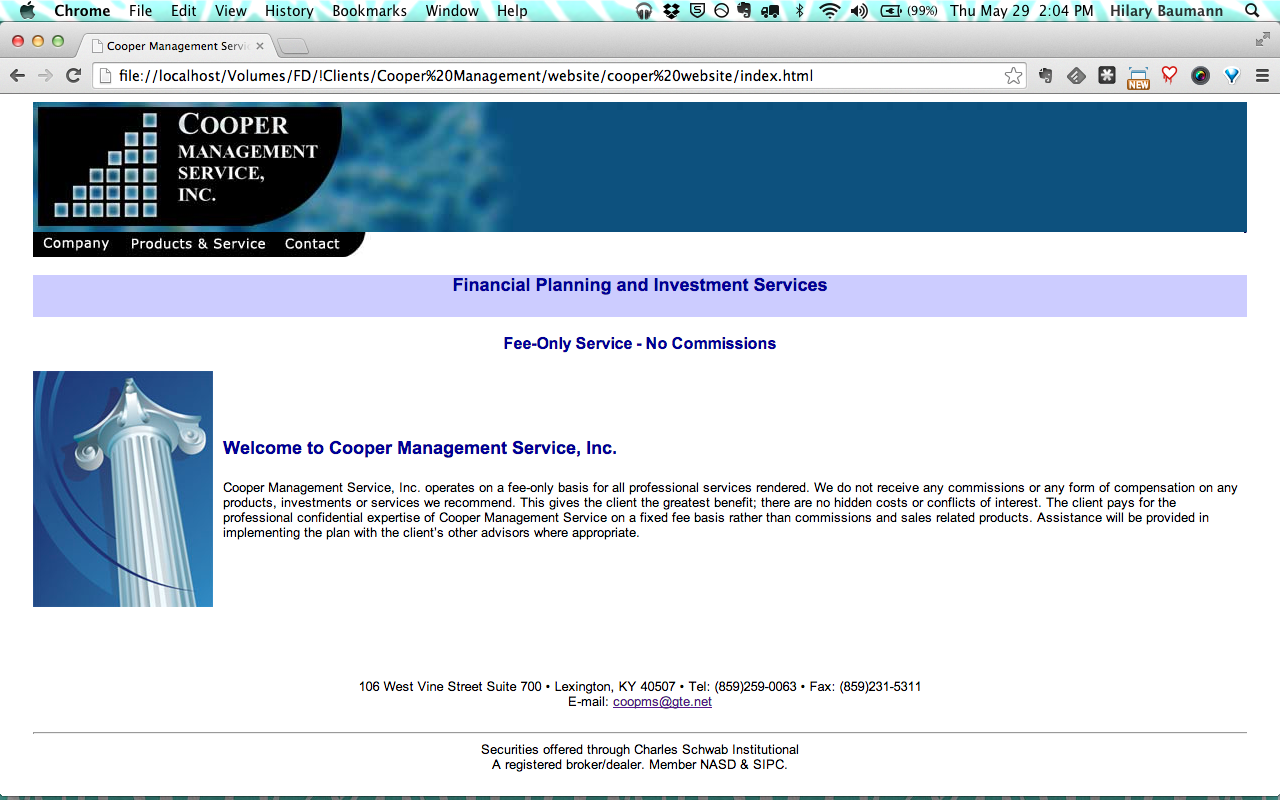Screen dimensions: 1280x800
Task: Open the Apple menu
Action: point(27,11)
